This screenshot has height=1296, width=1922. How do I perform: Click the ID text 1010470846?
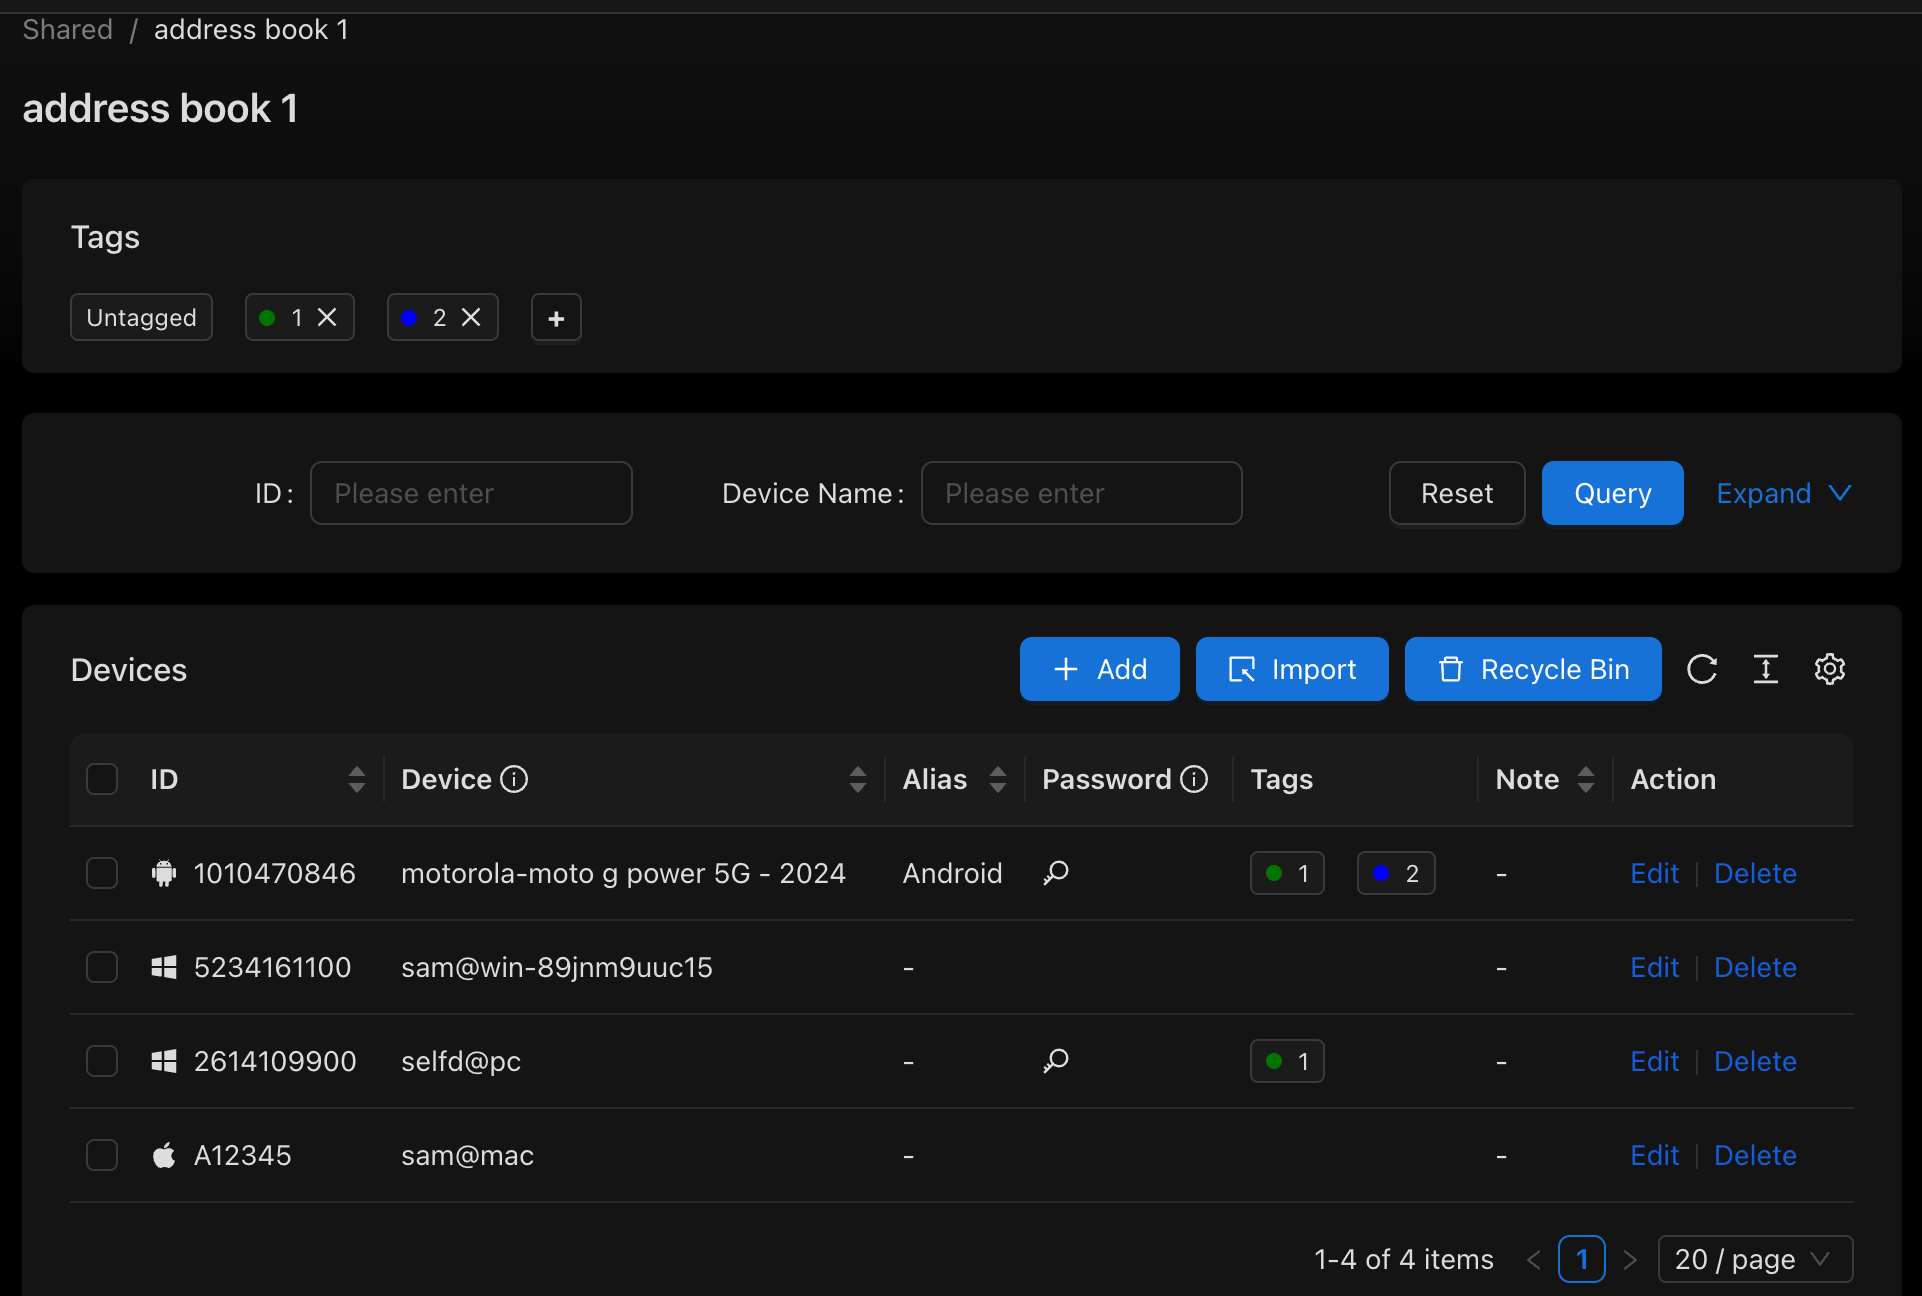pos(275,873)
